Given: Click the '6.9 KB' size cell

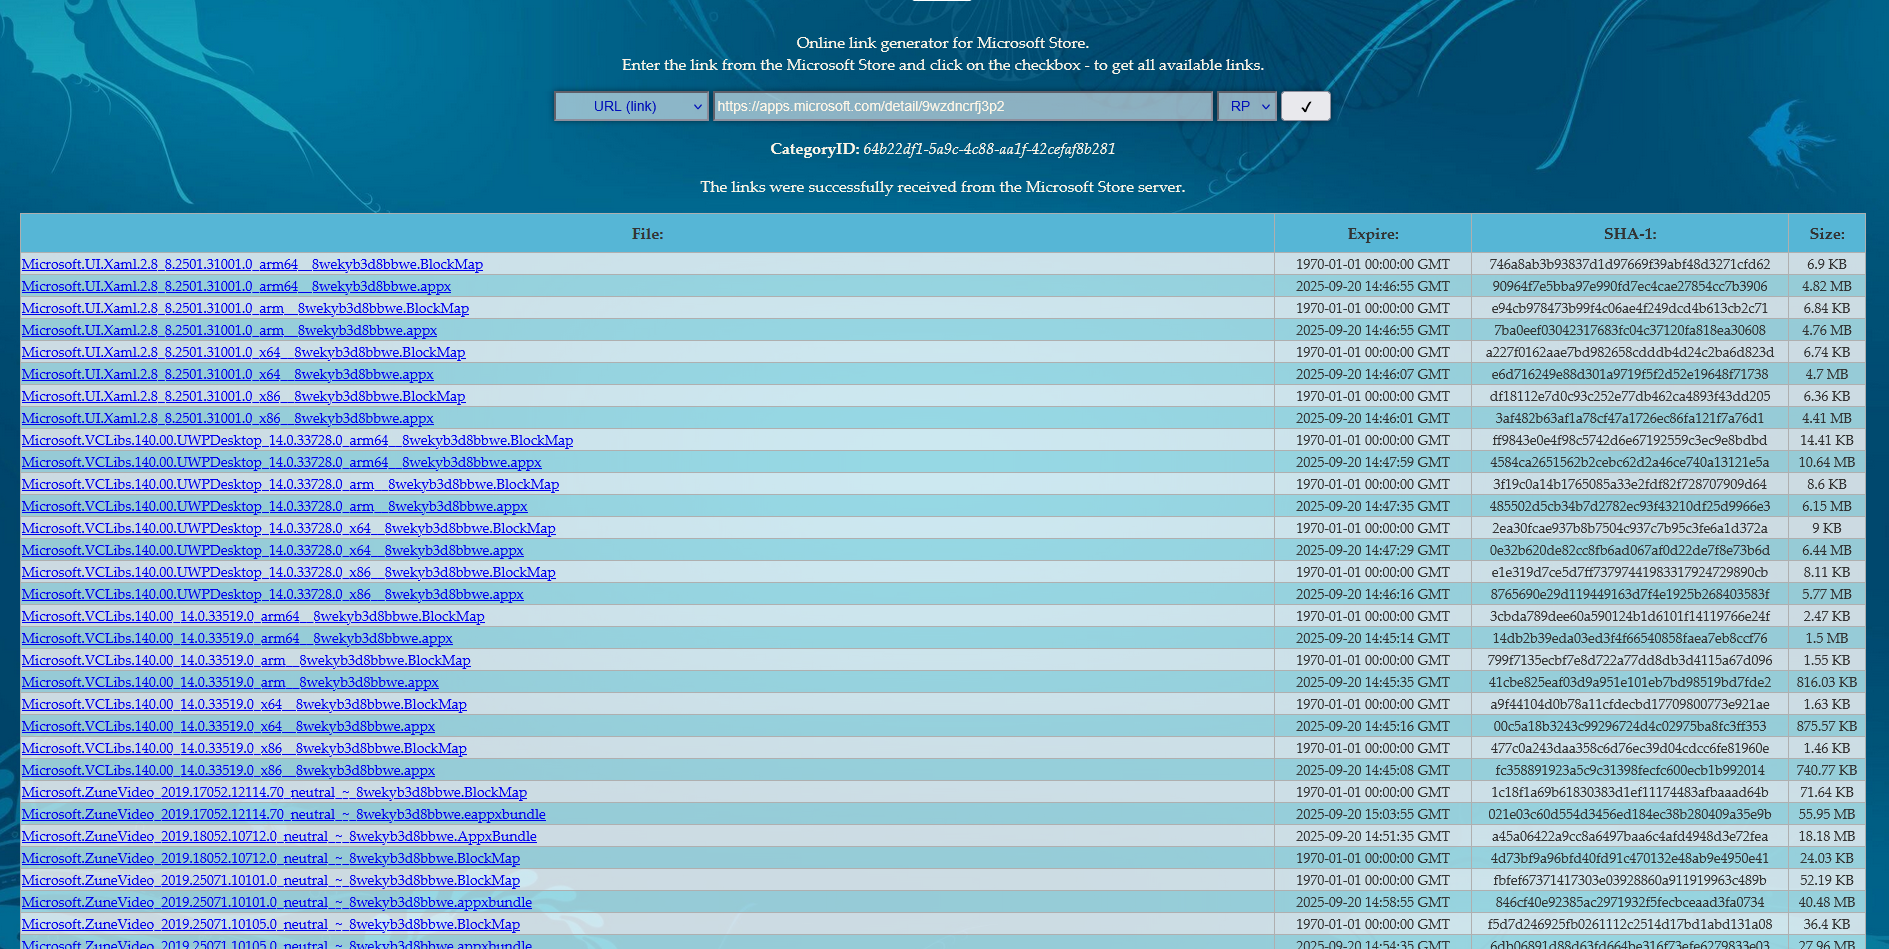Looking at the screenshot, I should point(1827,264).
